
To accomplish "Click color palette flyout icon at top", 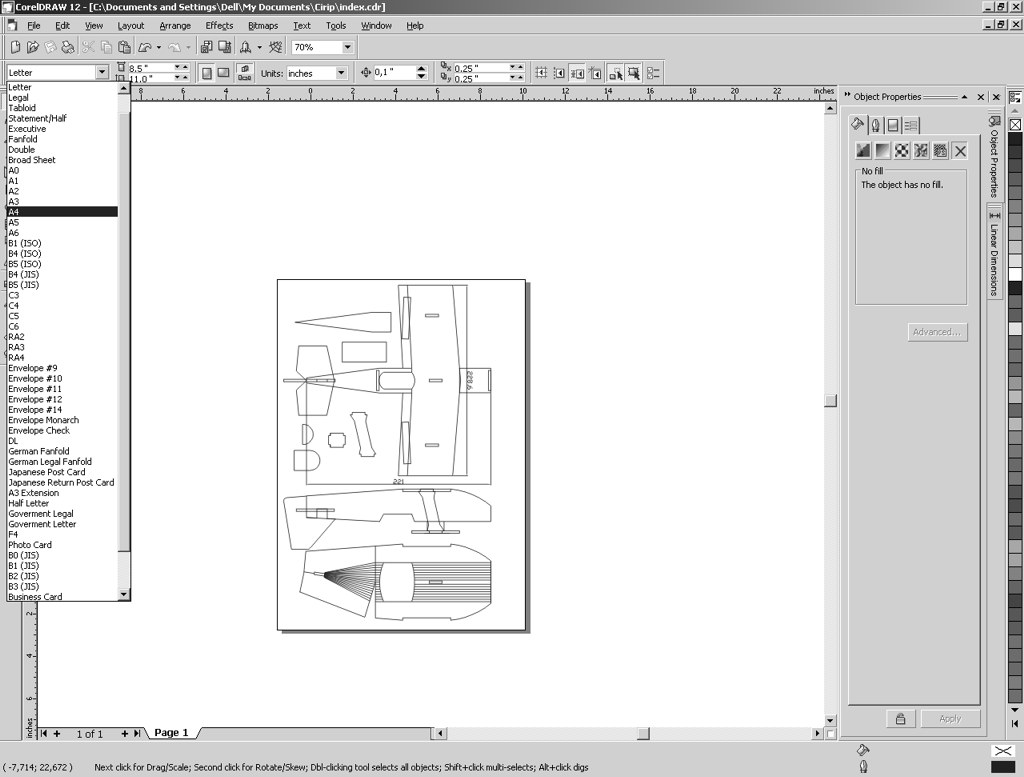I will (x=1015, y=97).
